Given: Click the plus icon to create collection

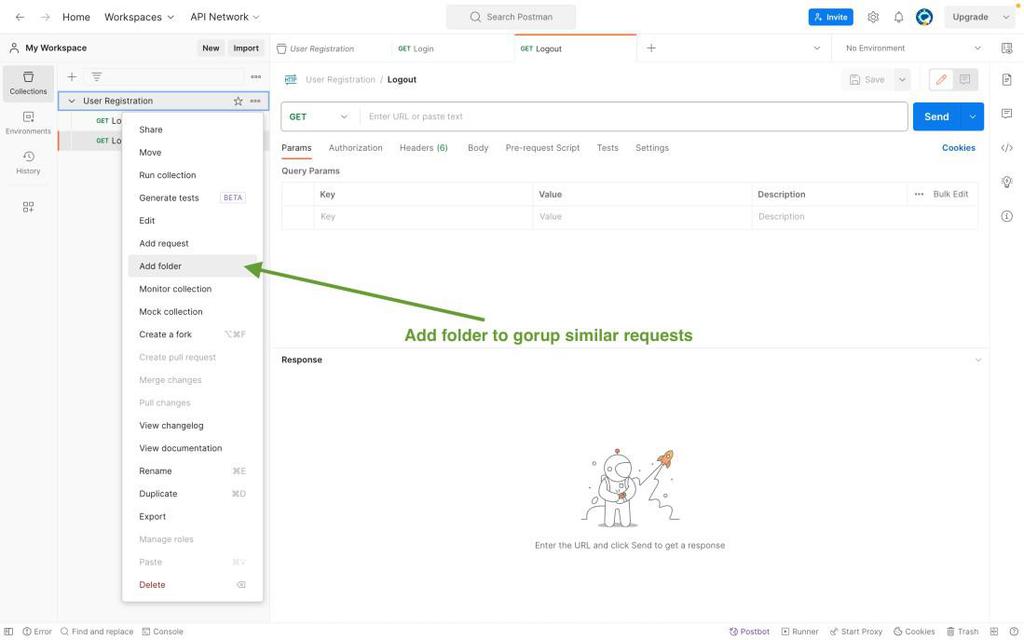Looking at the screenshot, I should coord(72,76).
